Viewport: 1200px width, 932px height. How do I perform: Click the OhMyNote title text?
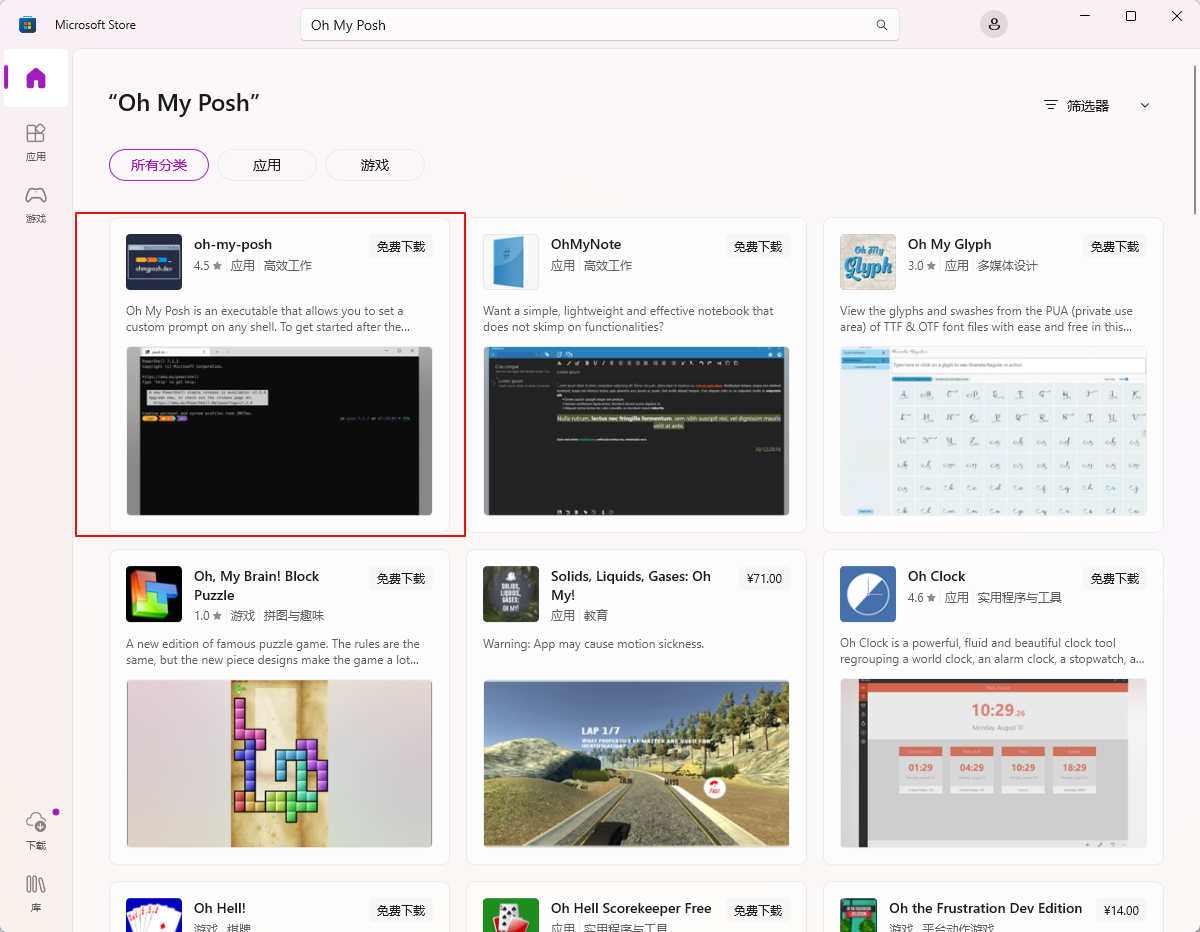pyautogui.click(x=586, y=244)
